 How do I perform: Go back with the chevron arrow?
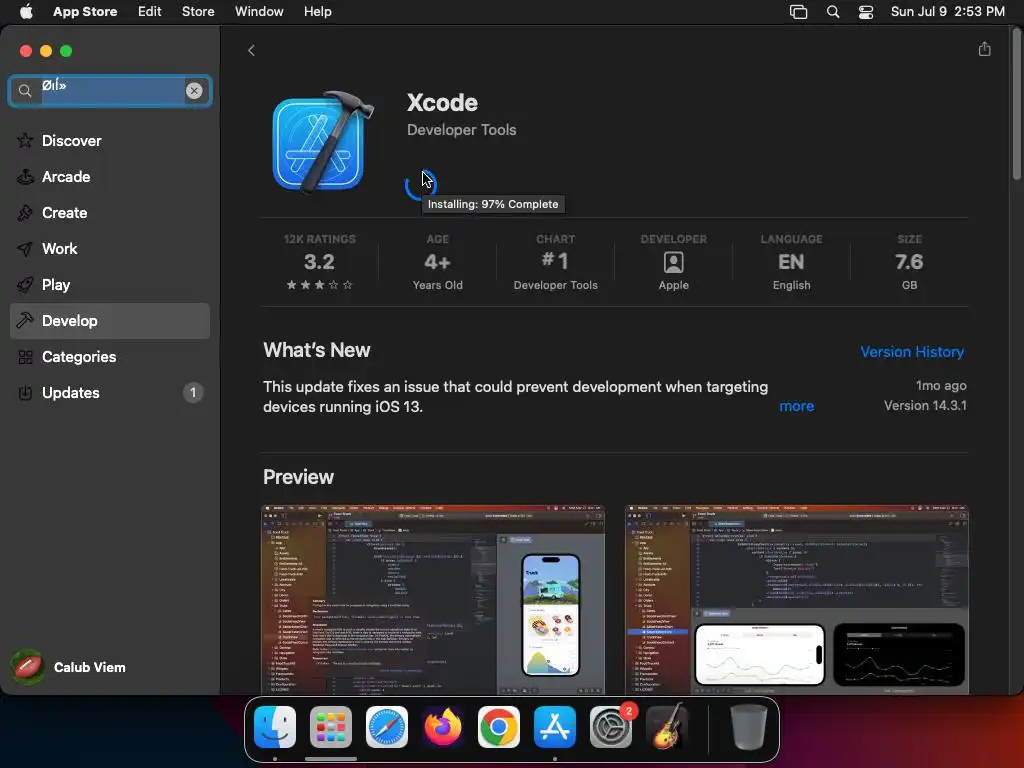[251, 50]
